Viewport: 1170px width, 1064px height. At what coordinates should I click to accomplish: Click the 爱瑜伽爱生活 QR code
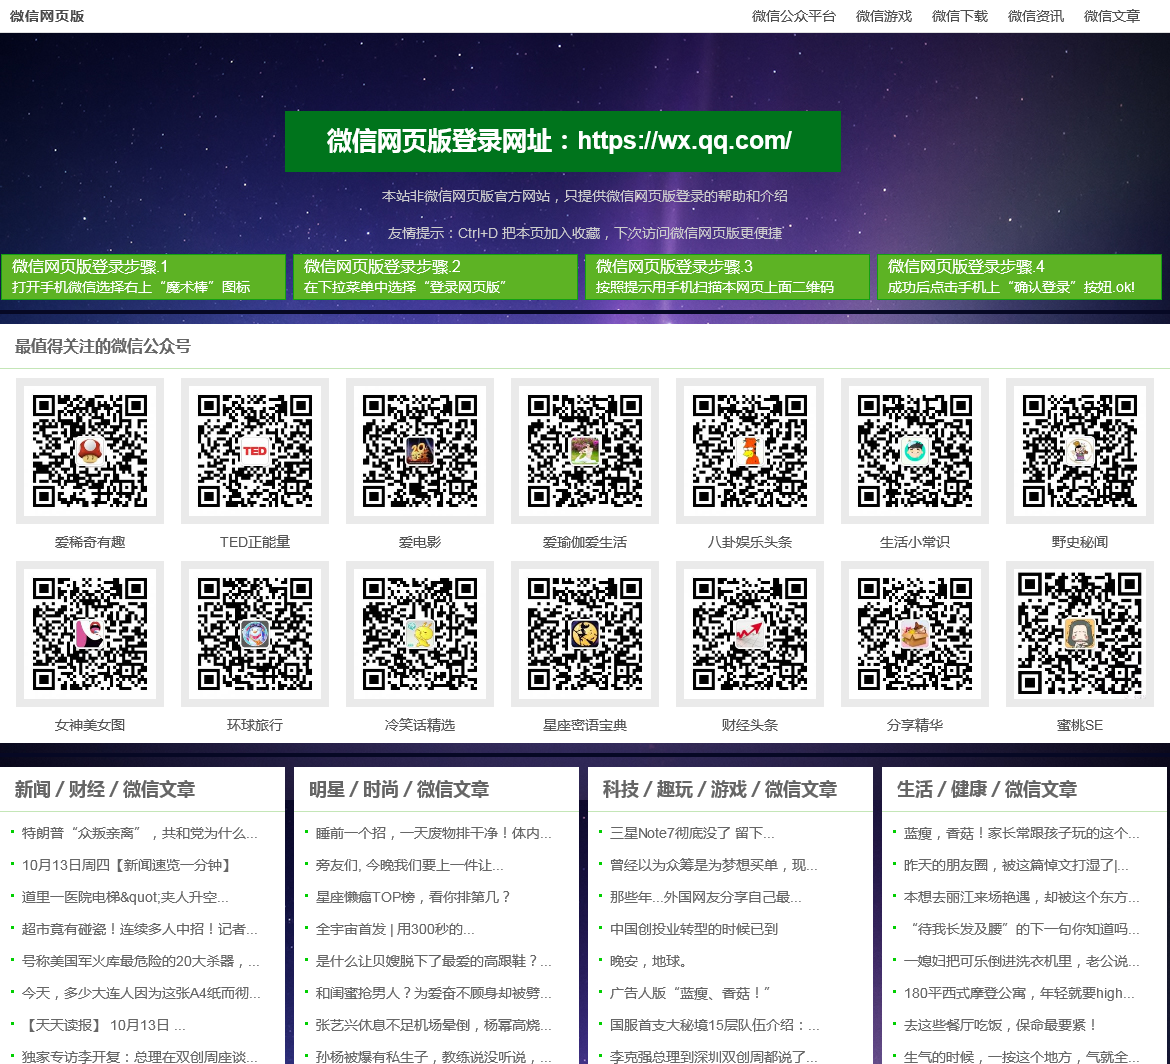pyautogui.click(x=584, y=451)
